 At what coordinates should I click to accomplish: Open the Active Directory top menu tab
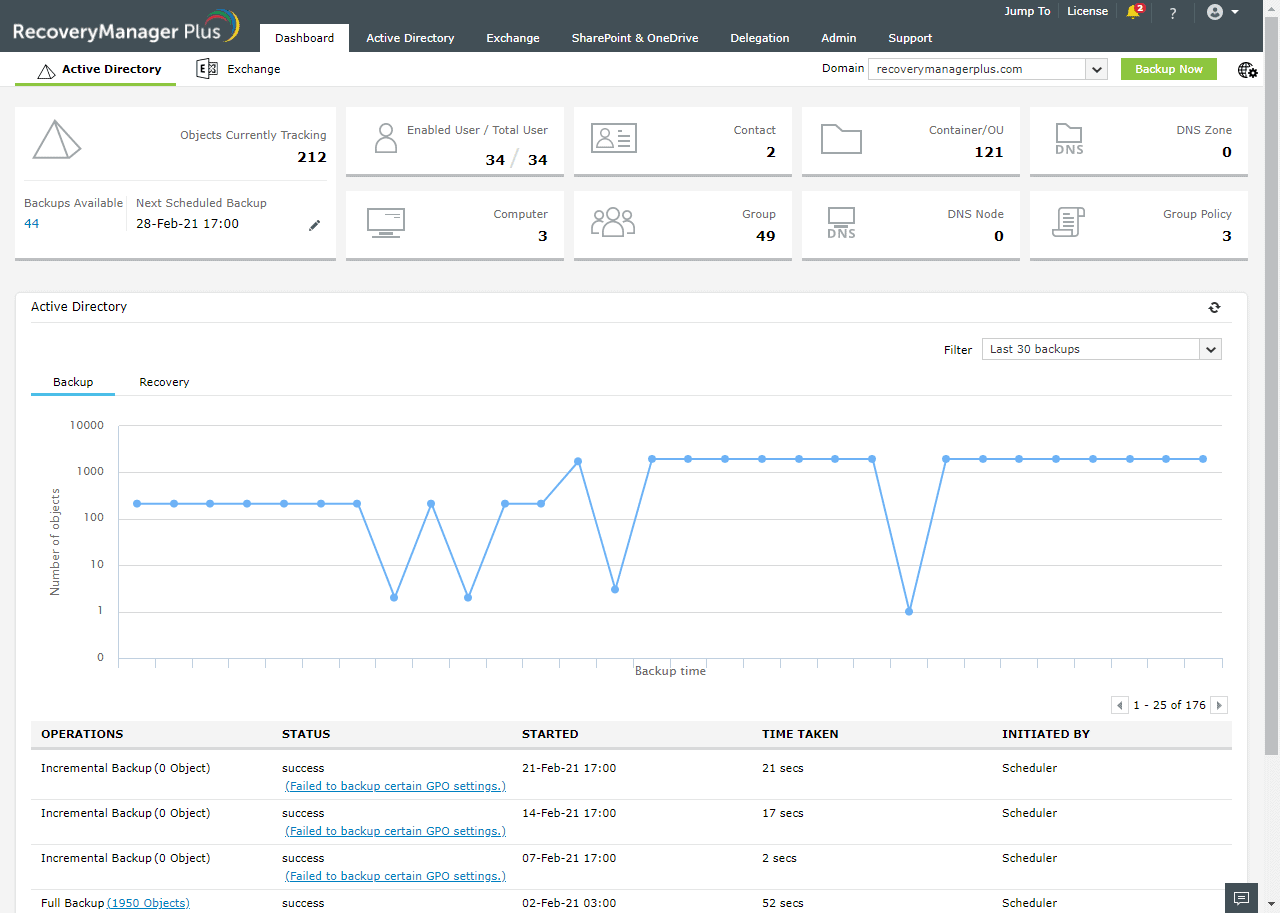click(410, 38)
